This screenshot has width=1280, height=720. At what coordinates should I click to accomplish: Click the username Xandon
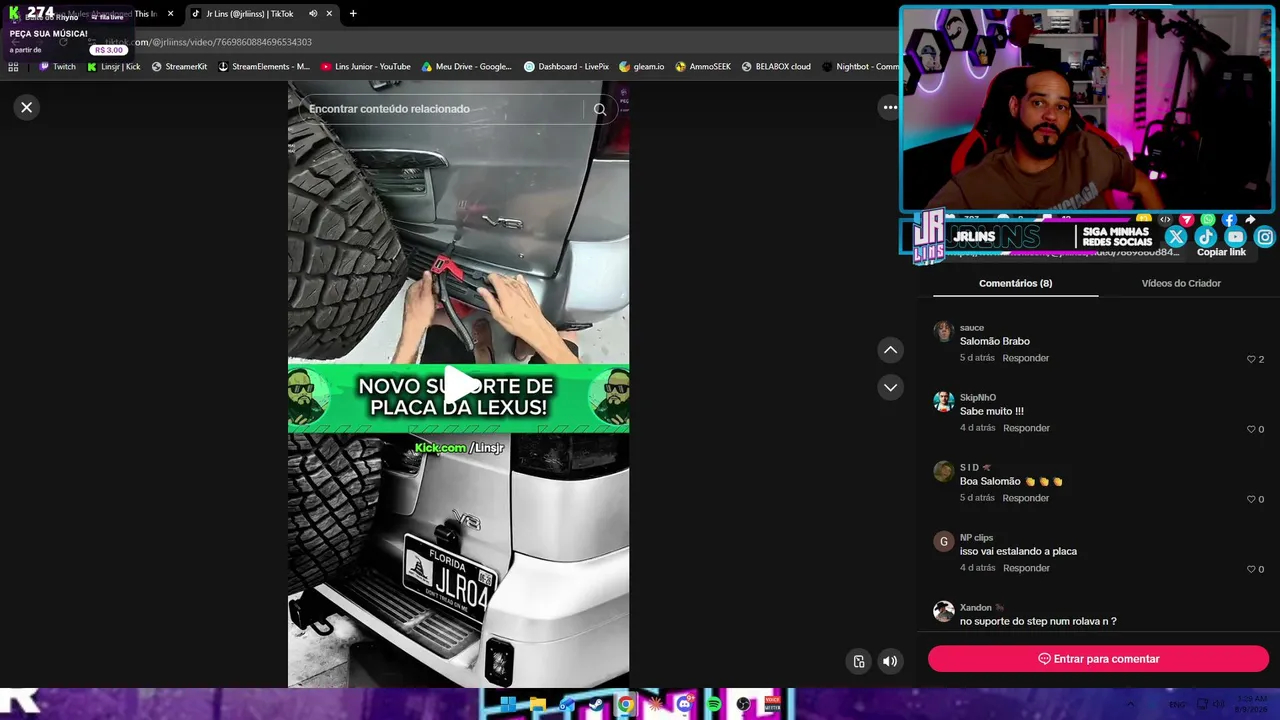coord(976,608)
